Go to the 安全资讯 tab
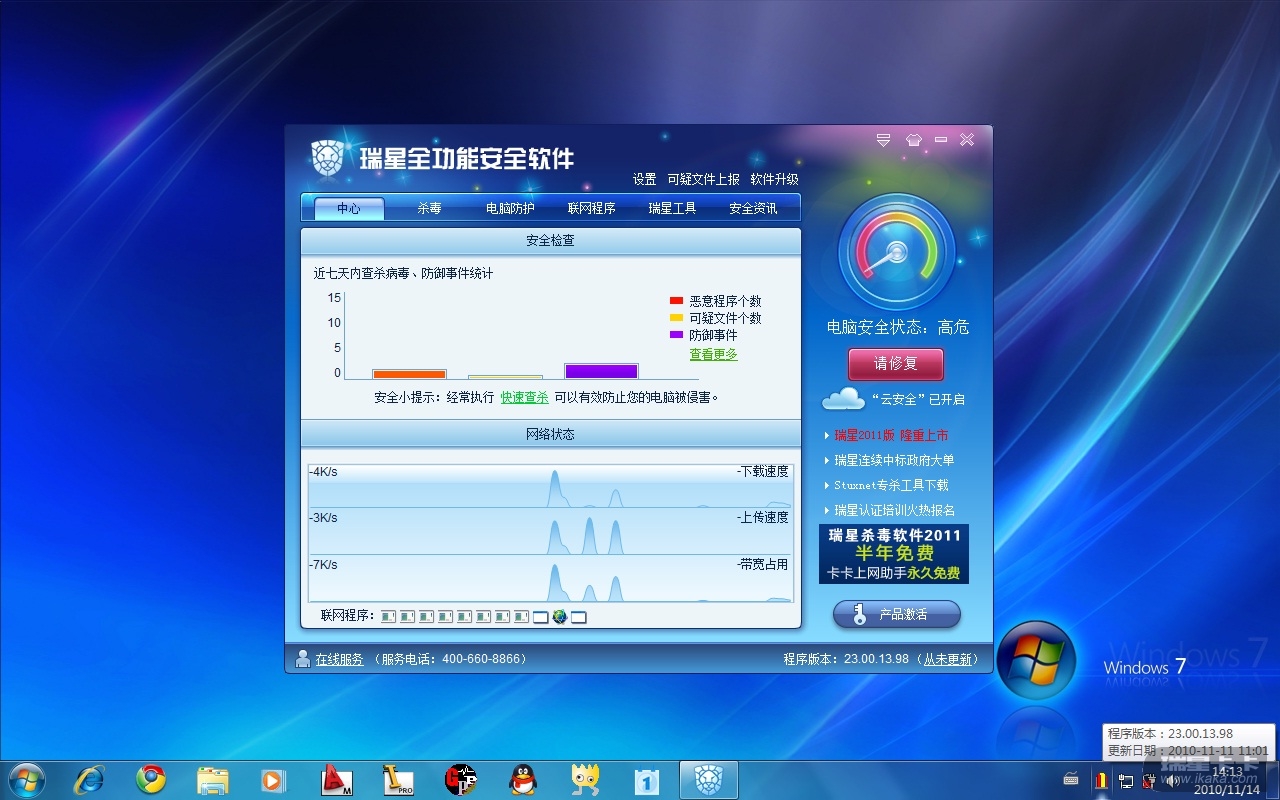Screen dimensions: 1280x800 pos(753,208)
